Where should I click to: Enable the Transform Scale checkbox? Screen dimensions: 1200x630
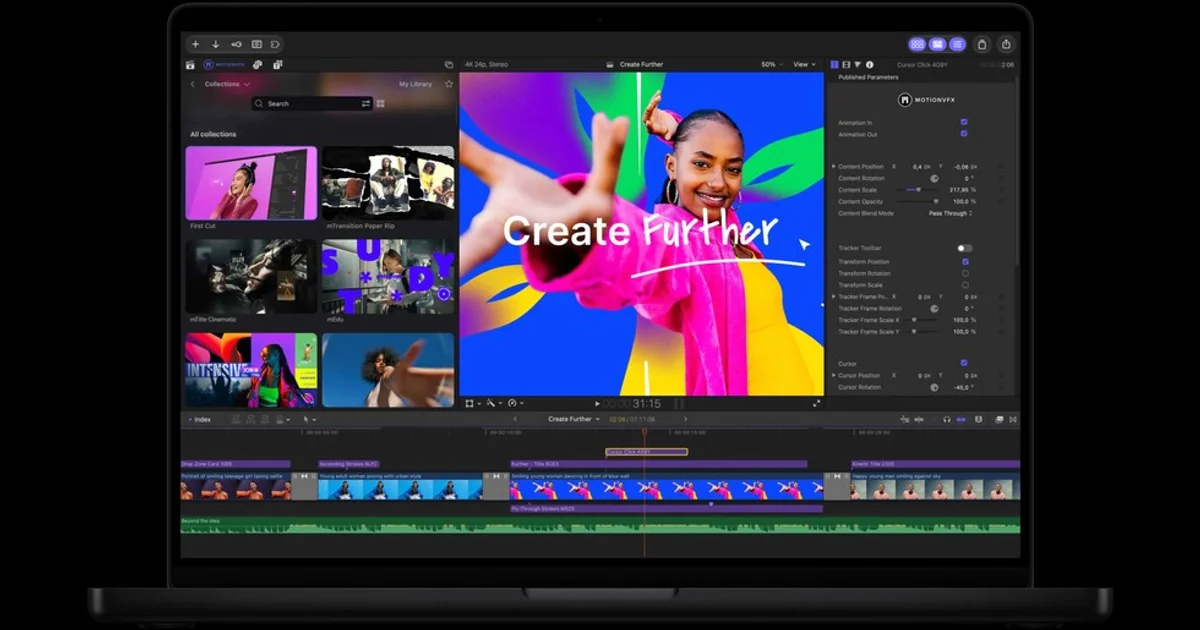tap(965, 285)
